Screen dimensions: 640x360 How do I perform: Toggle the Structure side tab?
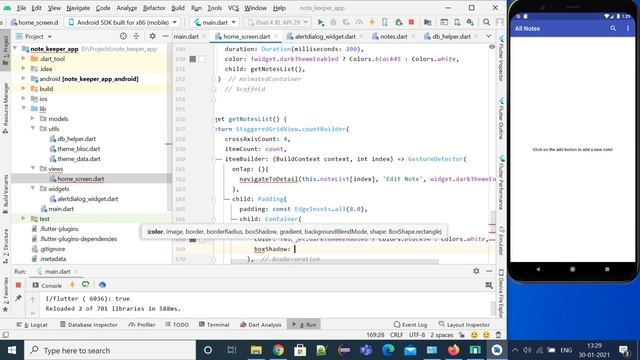5,246
